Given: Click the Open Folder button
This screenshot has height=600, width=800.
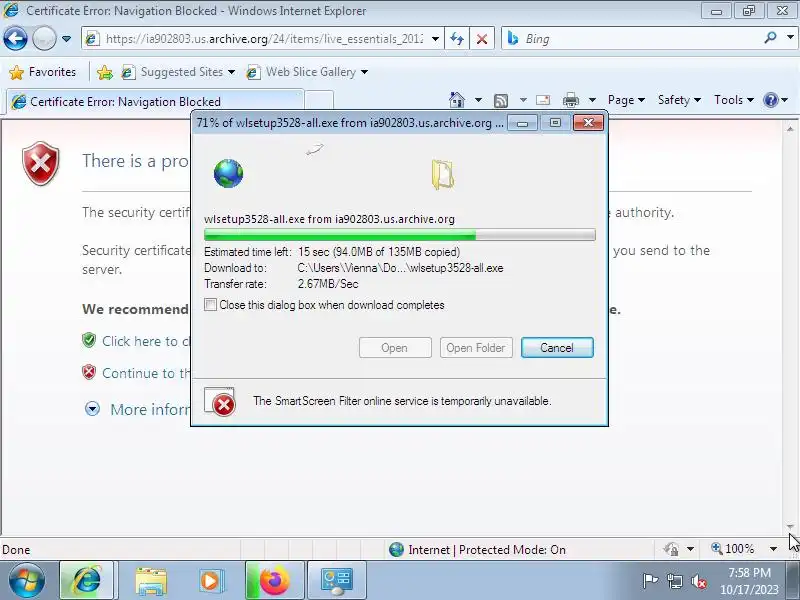Looking at the screenshot, I should click(x=476, y=347).
